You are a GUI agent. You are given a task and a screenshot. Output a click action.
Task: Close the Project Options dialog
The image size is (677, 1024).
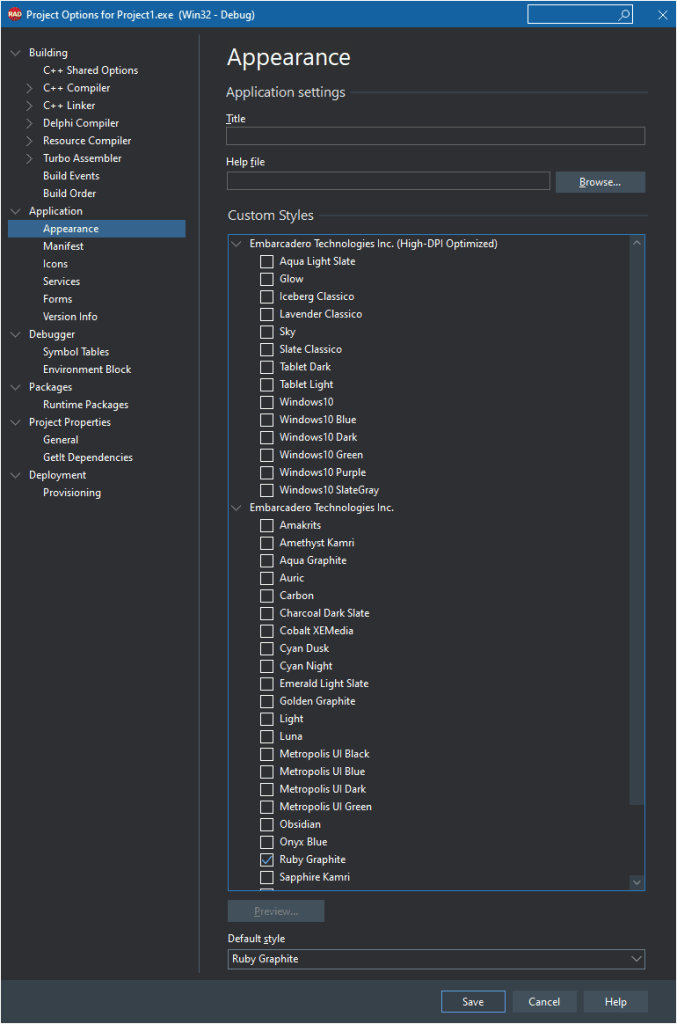[663, 14]
